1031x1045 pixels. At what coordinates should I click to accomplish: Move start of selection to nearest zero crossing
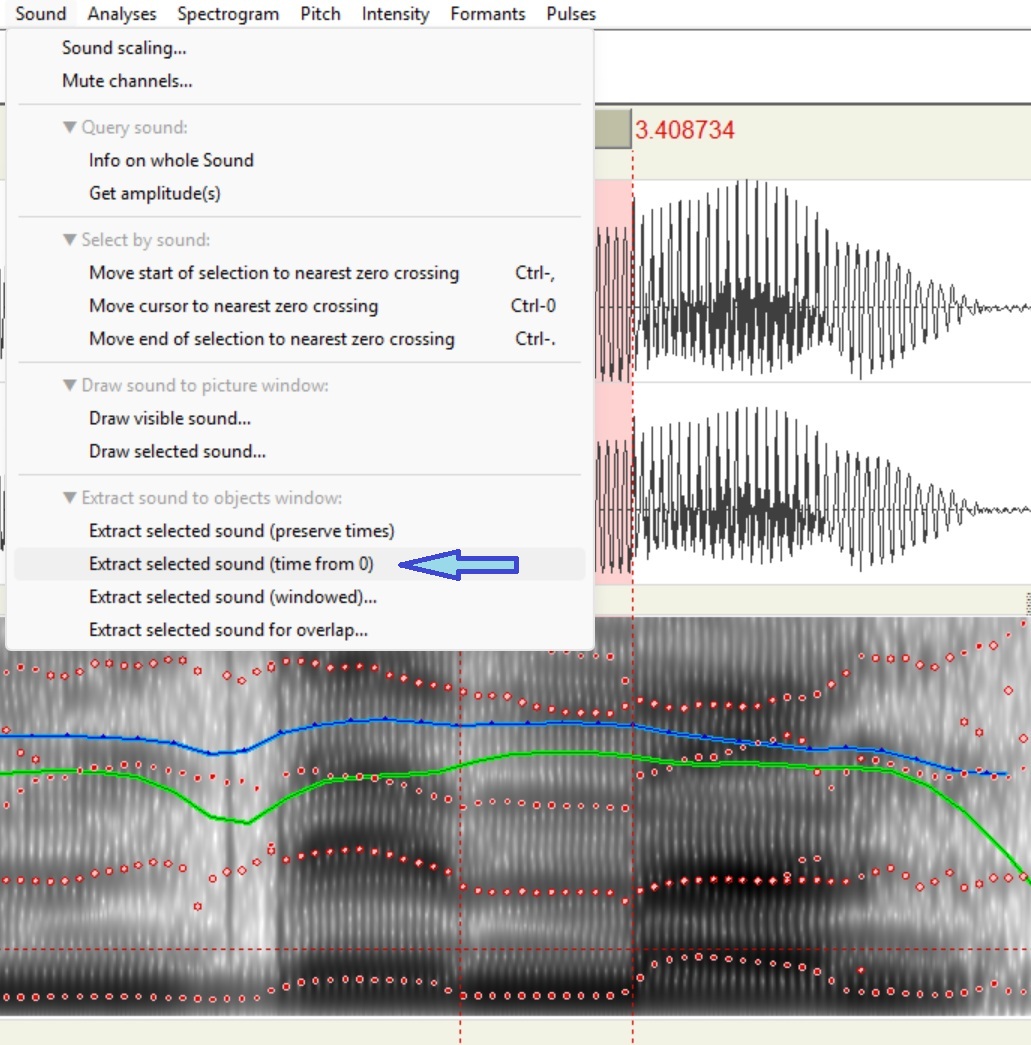[x=274, y=273]
